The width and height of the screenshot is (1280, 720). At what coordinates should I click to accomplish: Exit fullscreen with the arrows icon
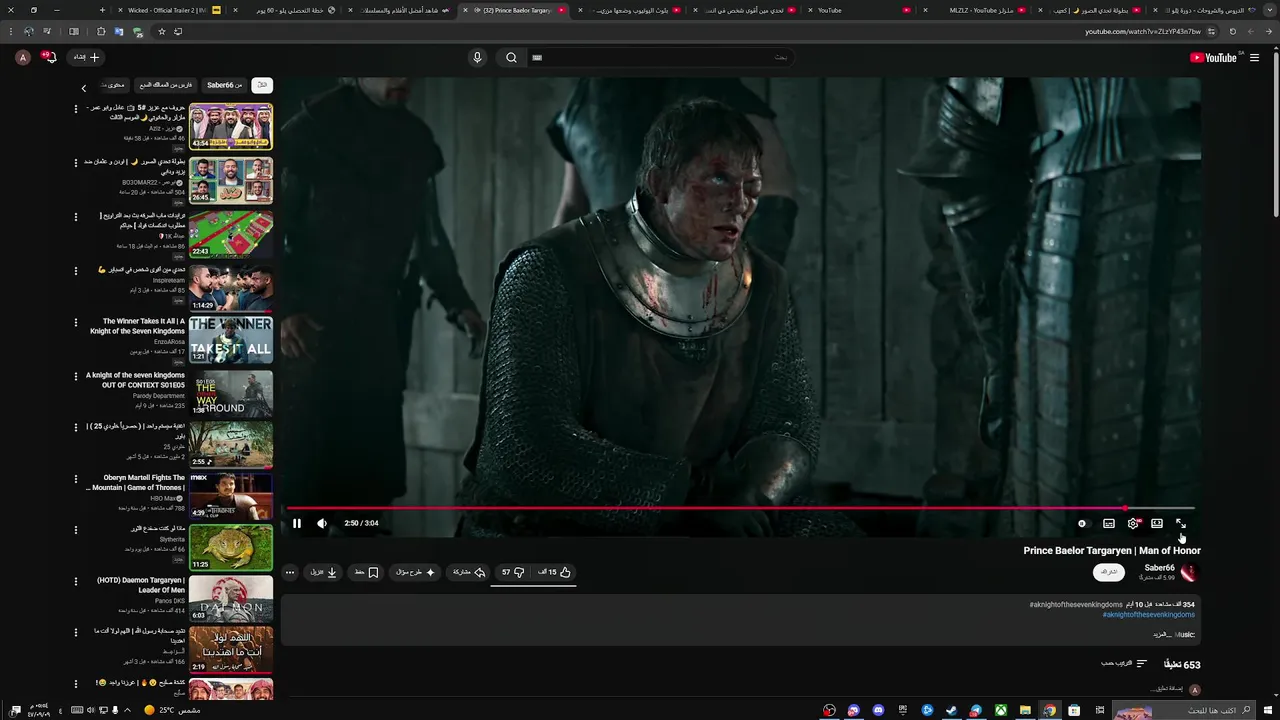coord(1181,523)
